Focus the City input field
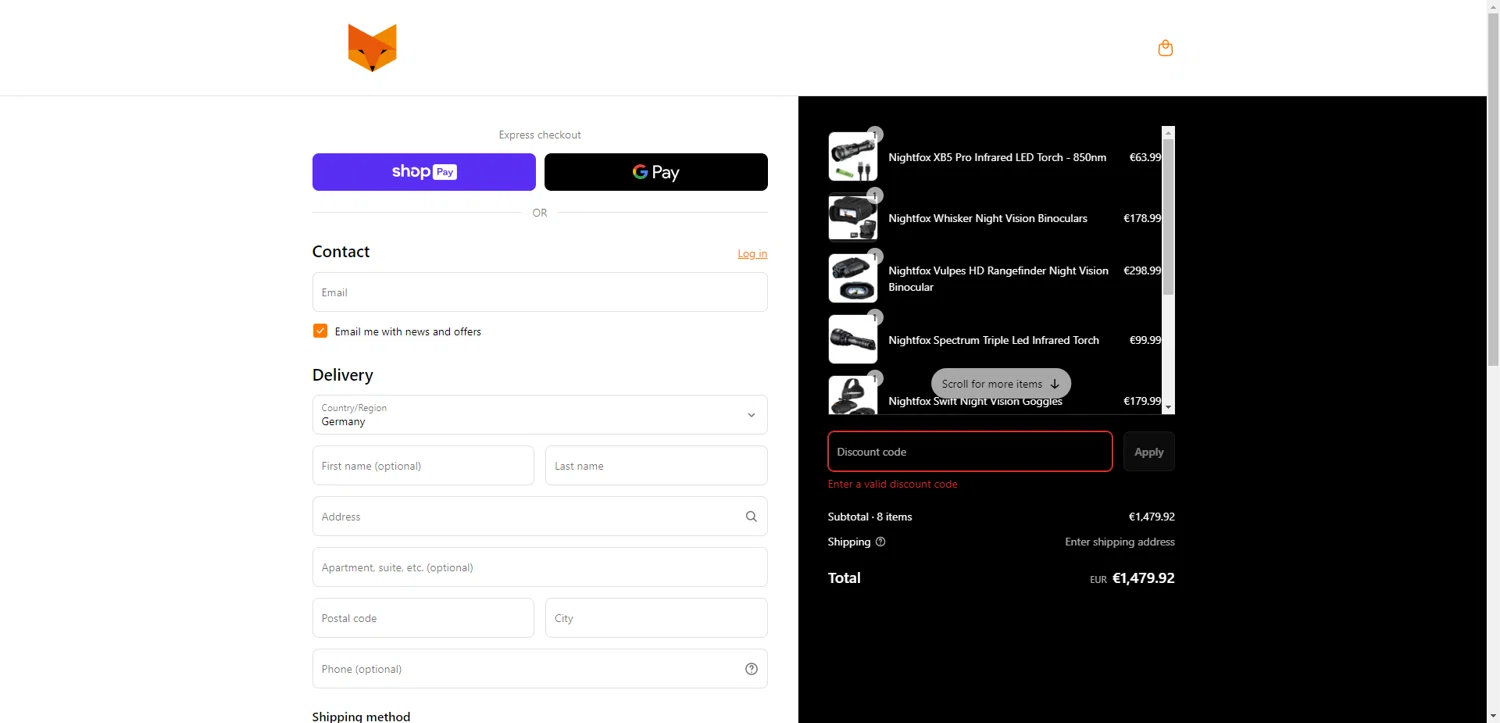 click(656, 618)
